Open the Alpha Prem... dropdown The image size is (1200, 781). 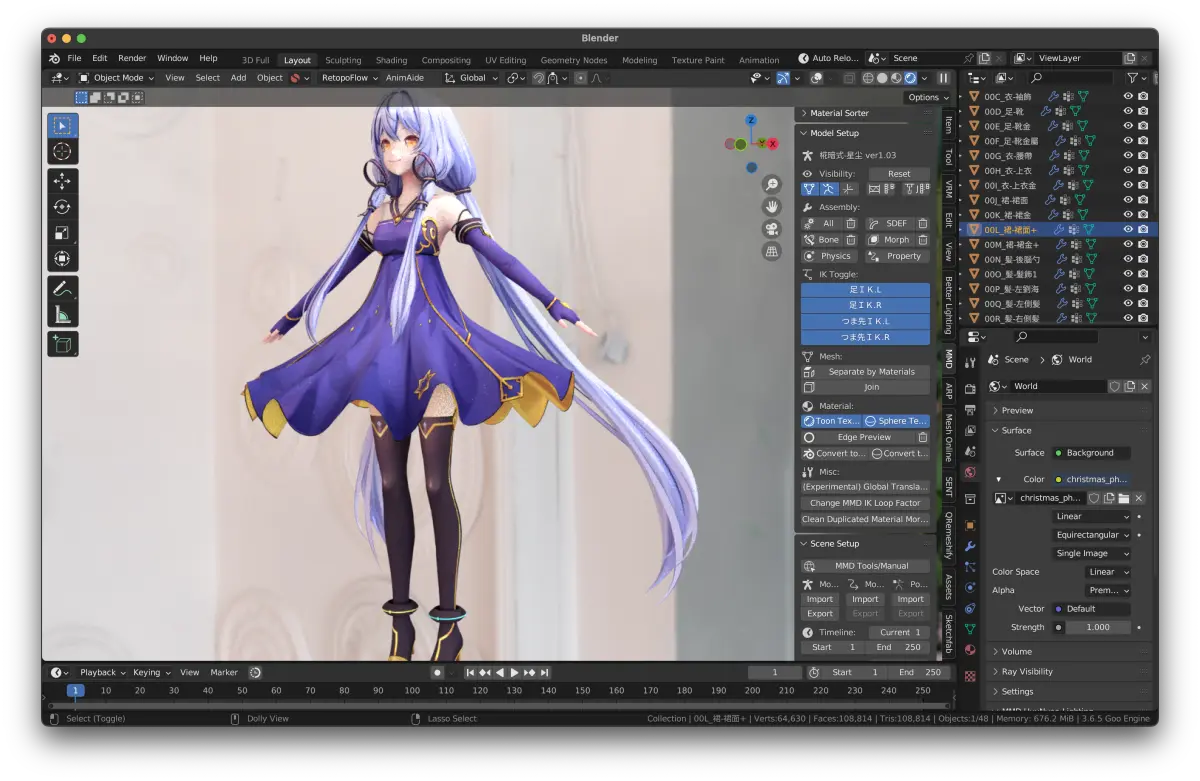coord(1108,590)
